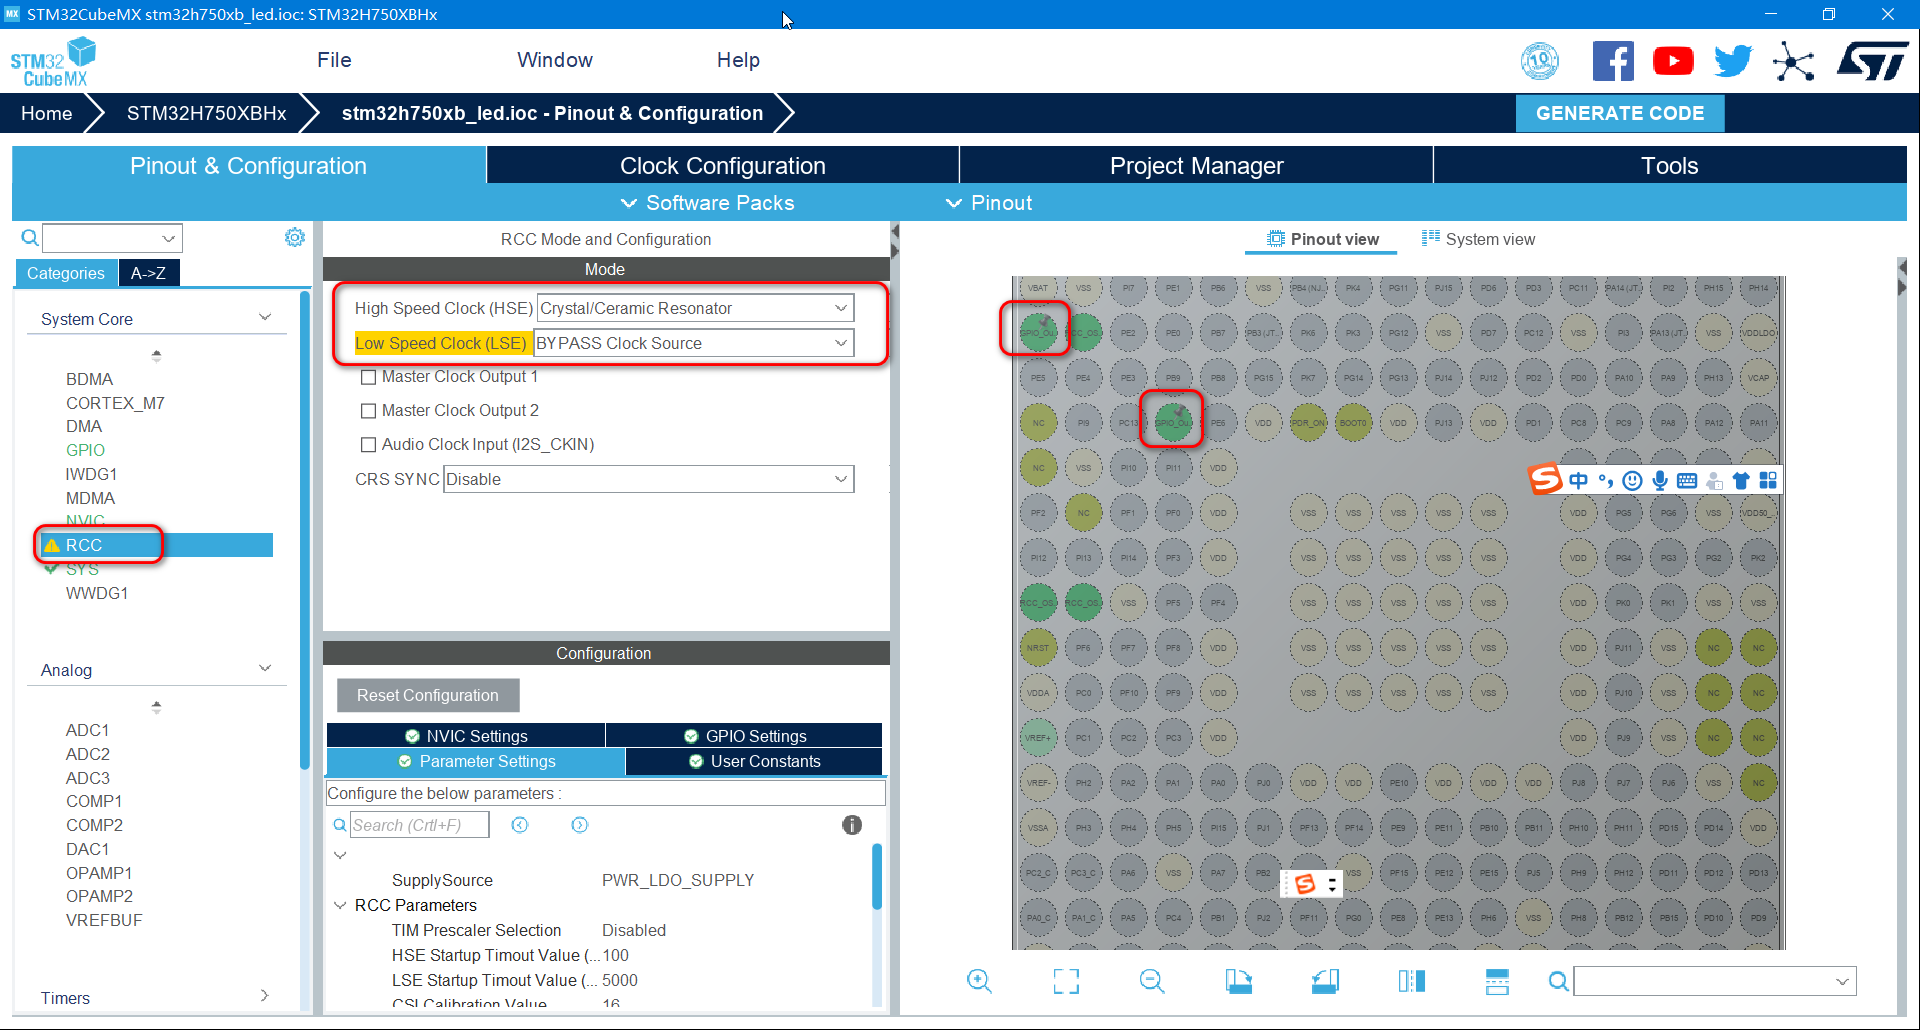The width and height of the screenshot is (1920, 1030).
Task: Open the ST Twitter icon
Action: coord(1733,61)
